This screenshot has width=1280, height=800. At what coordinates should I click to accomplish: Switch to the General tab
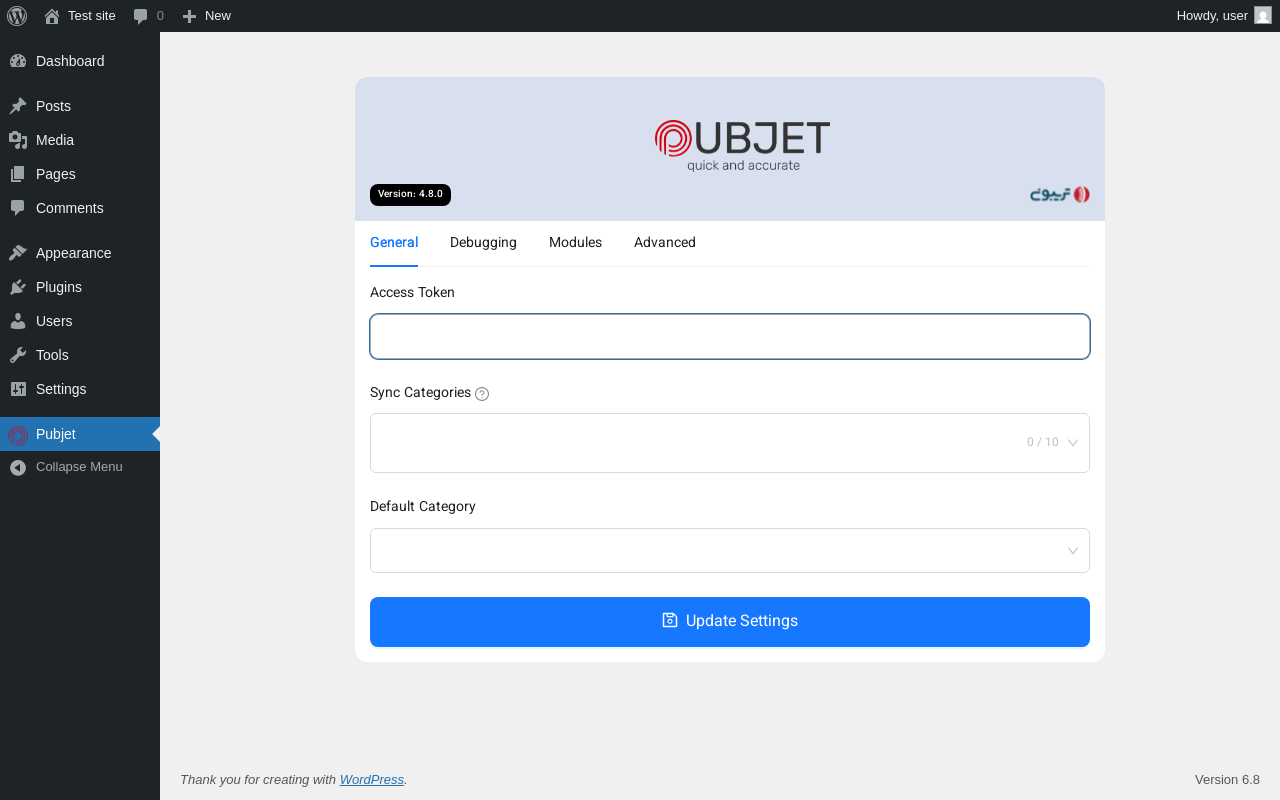(x=394, y=243)
